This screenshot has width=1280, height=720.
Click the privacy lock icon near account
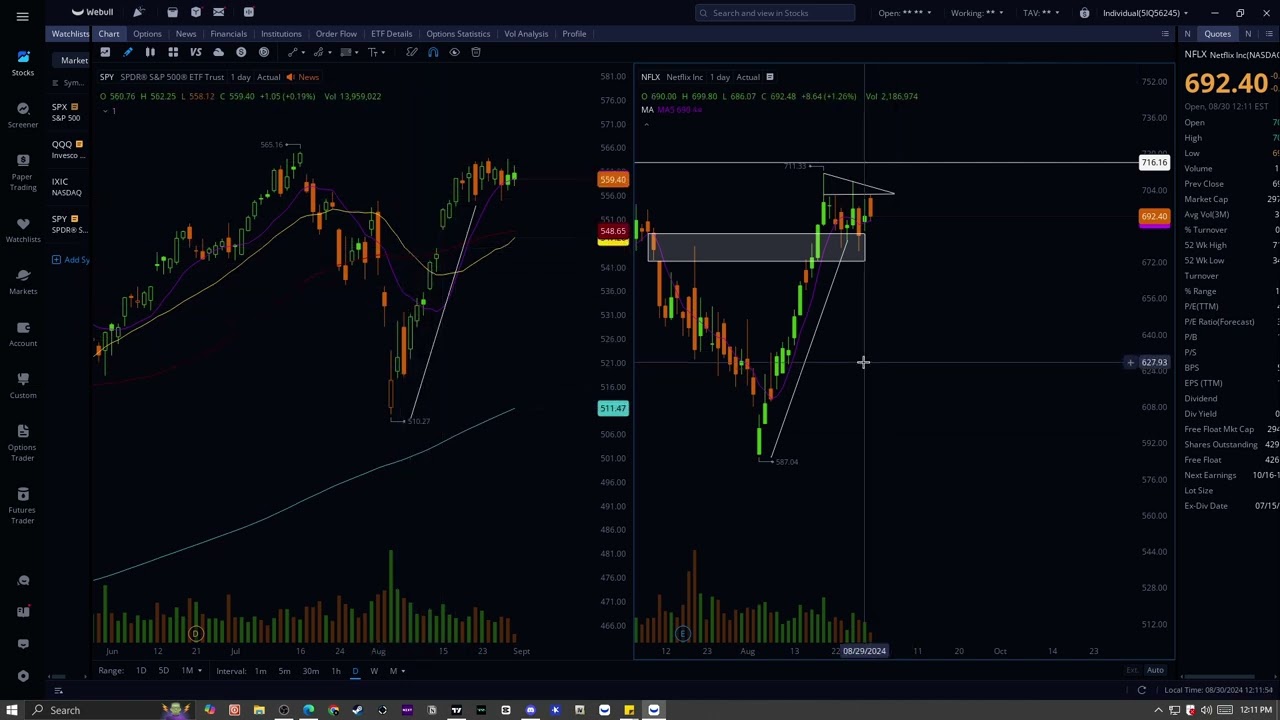(x=1084, y=13)
